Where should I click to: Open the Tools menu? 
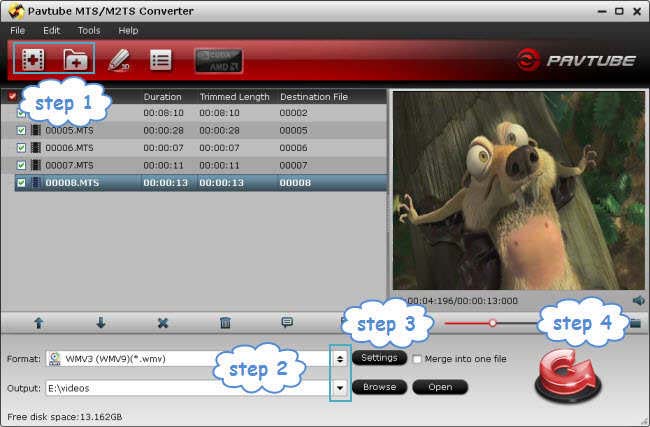click(88, 31)
